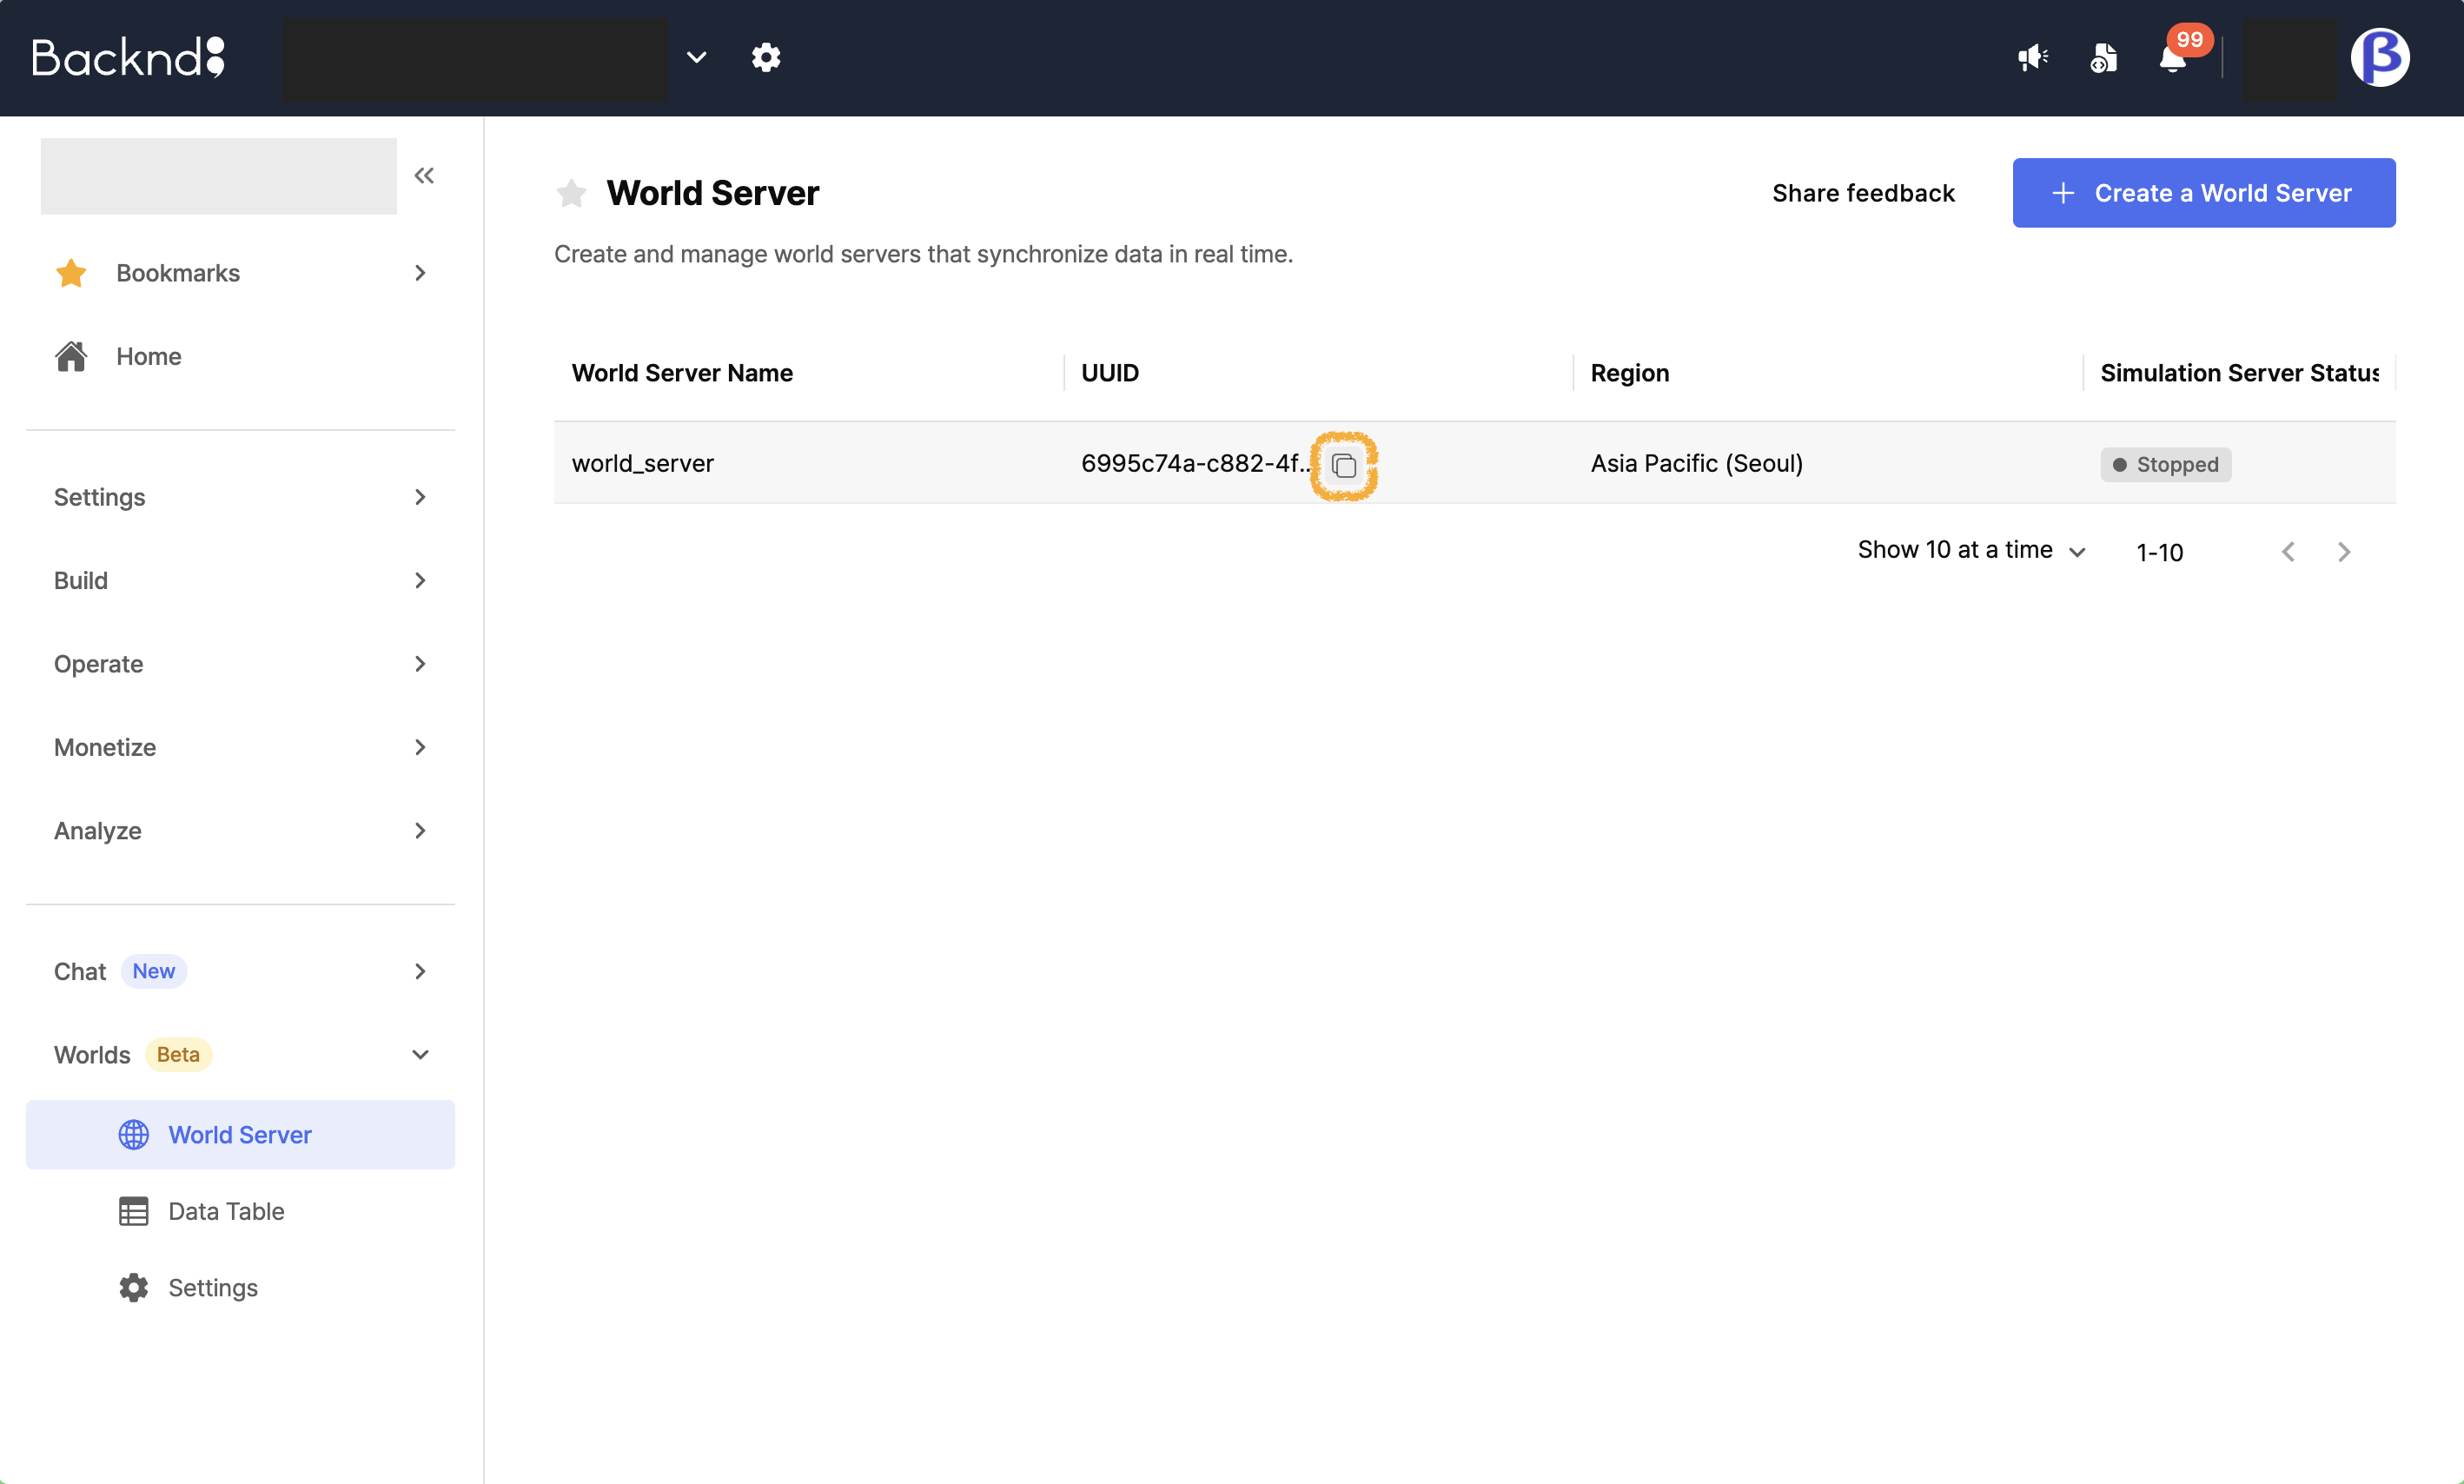The image size is (2464, 1484).
Task: Open Data Table under Worlds
Action: 226,1211
